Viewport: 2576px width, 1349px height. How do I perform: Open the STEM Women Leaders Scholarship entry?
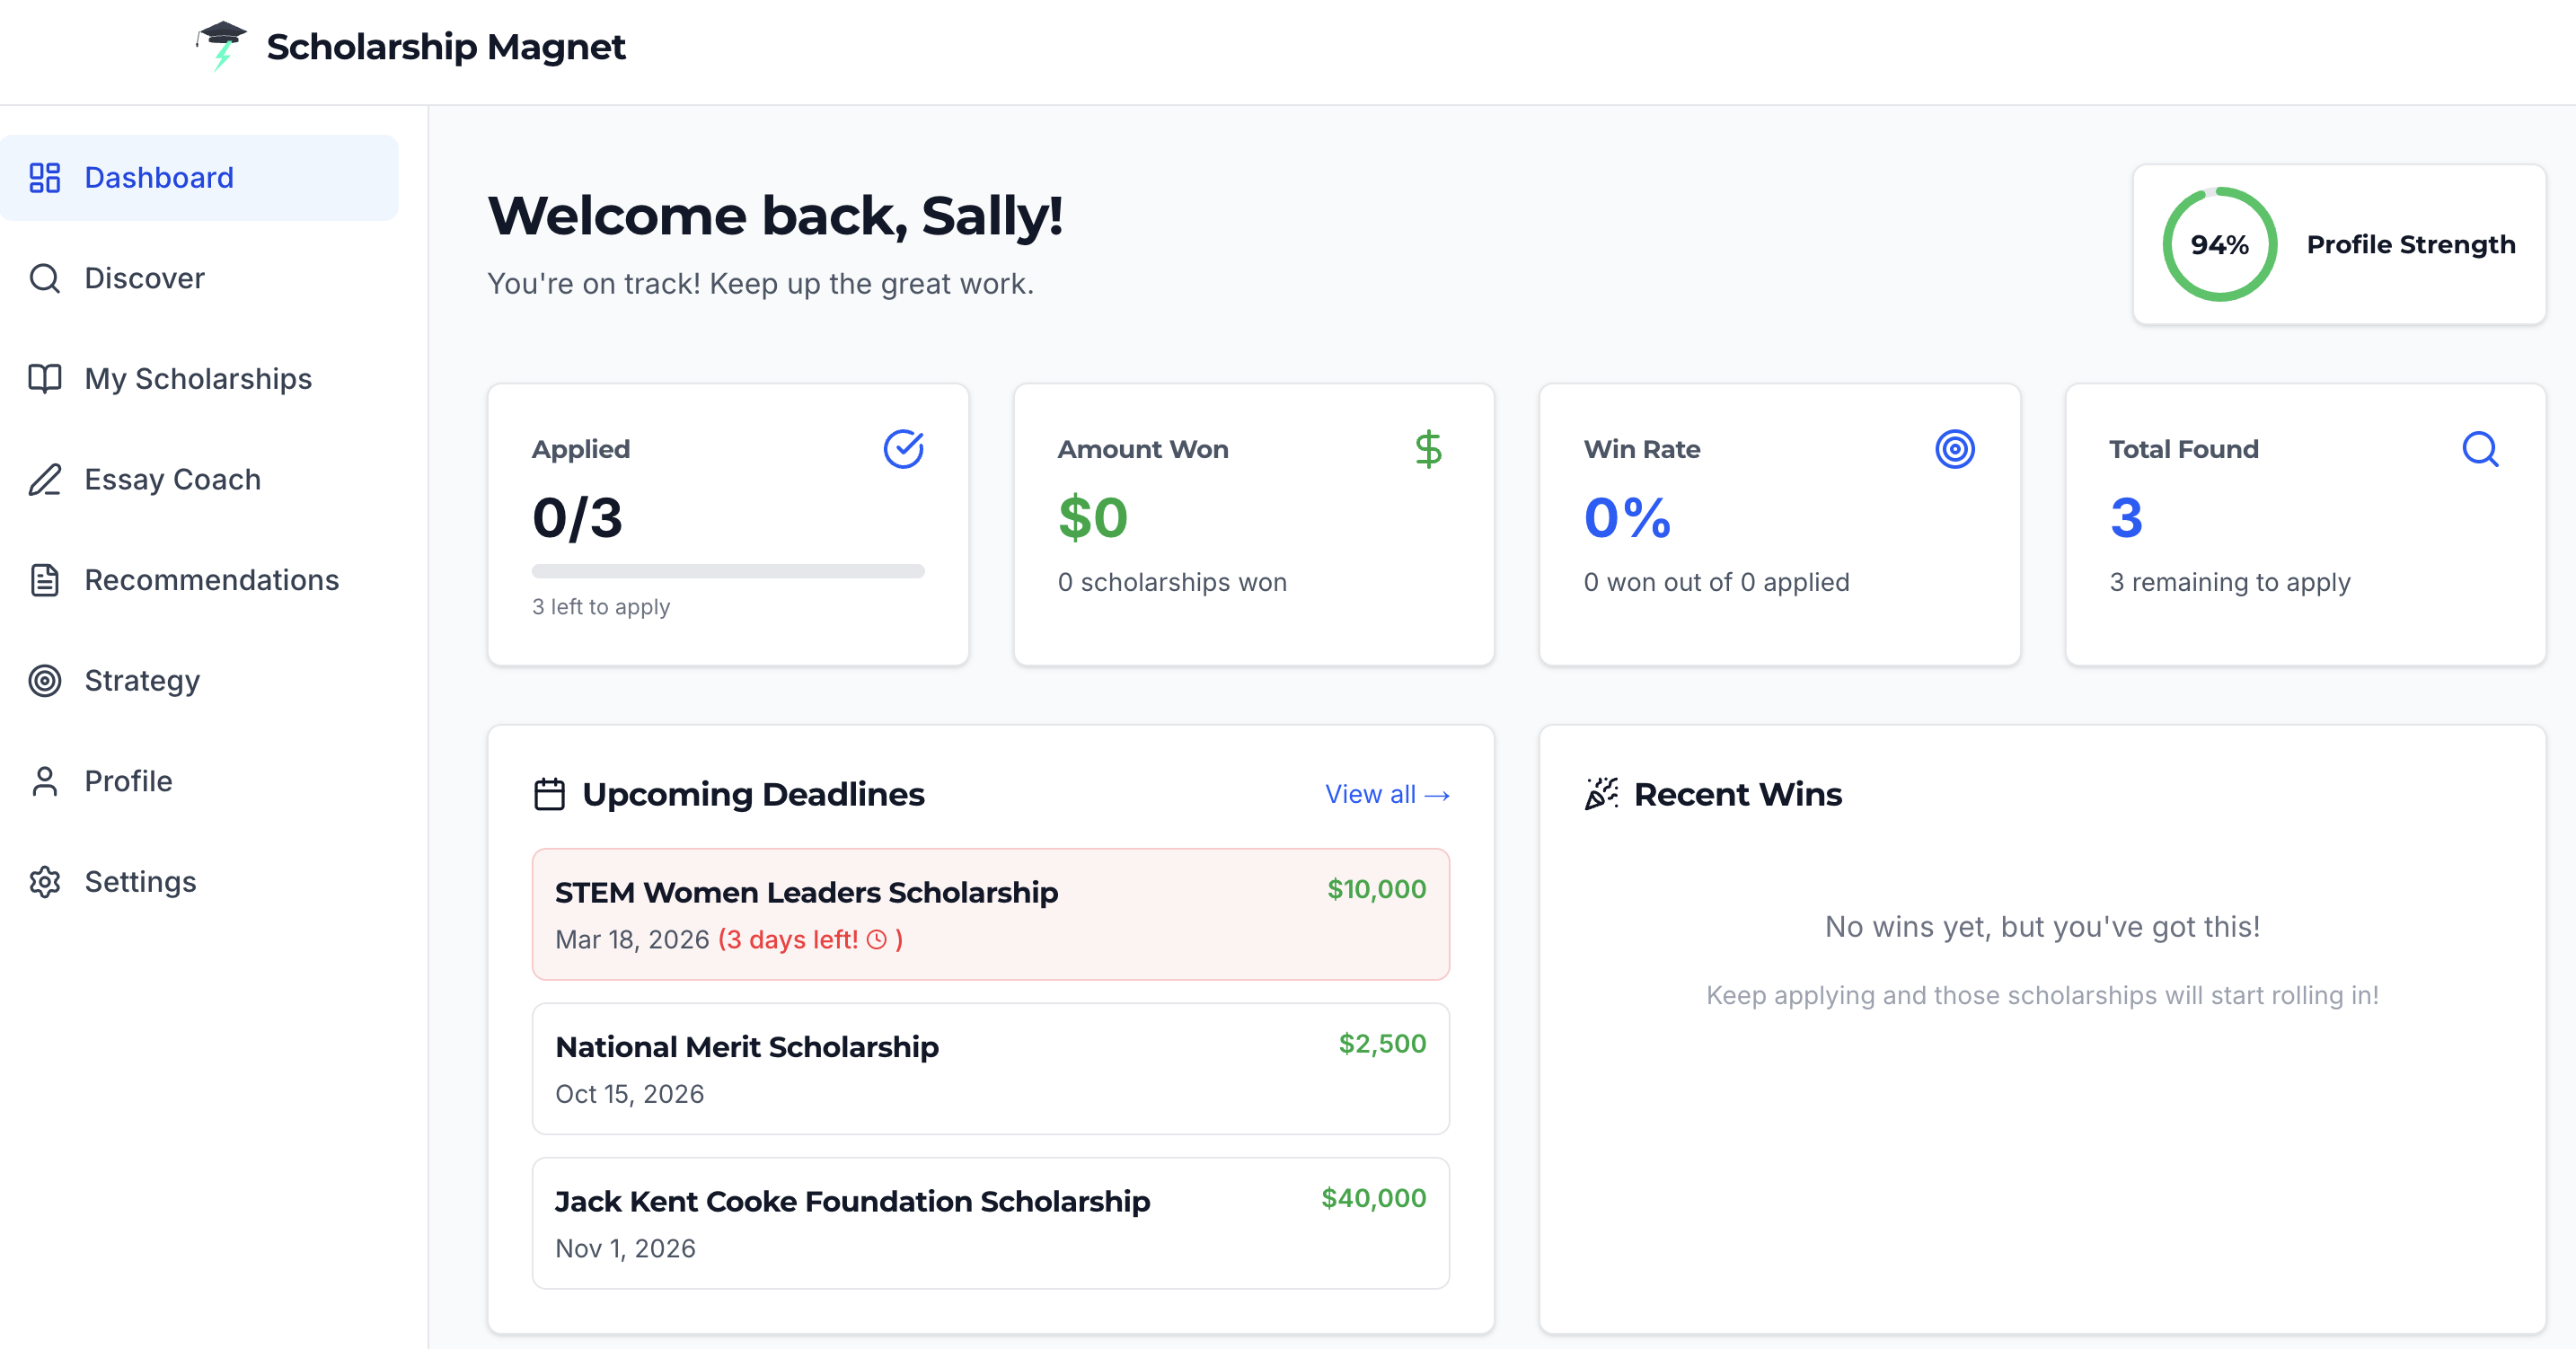[989, 913]
